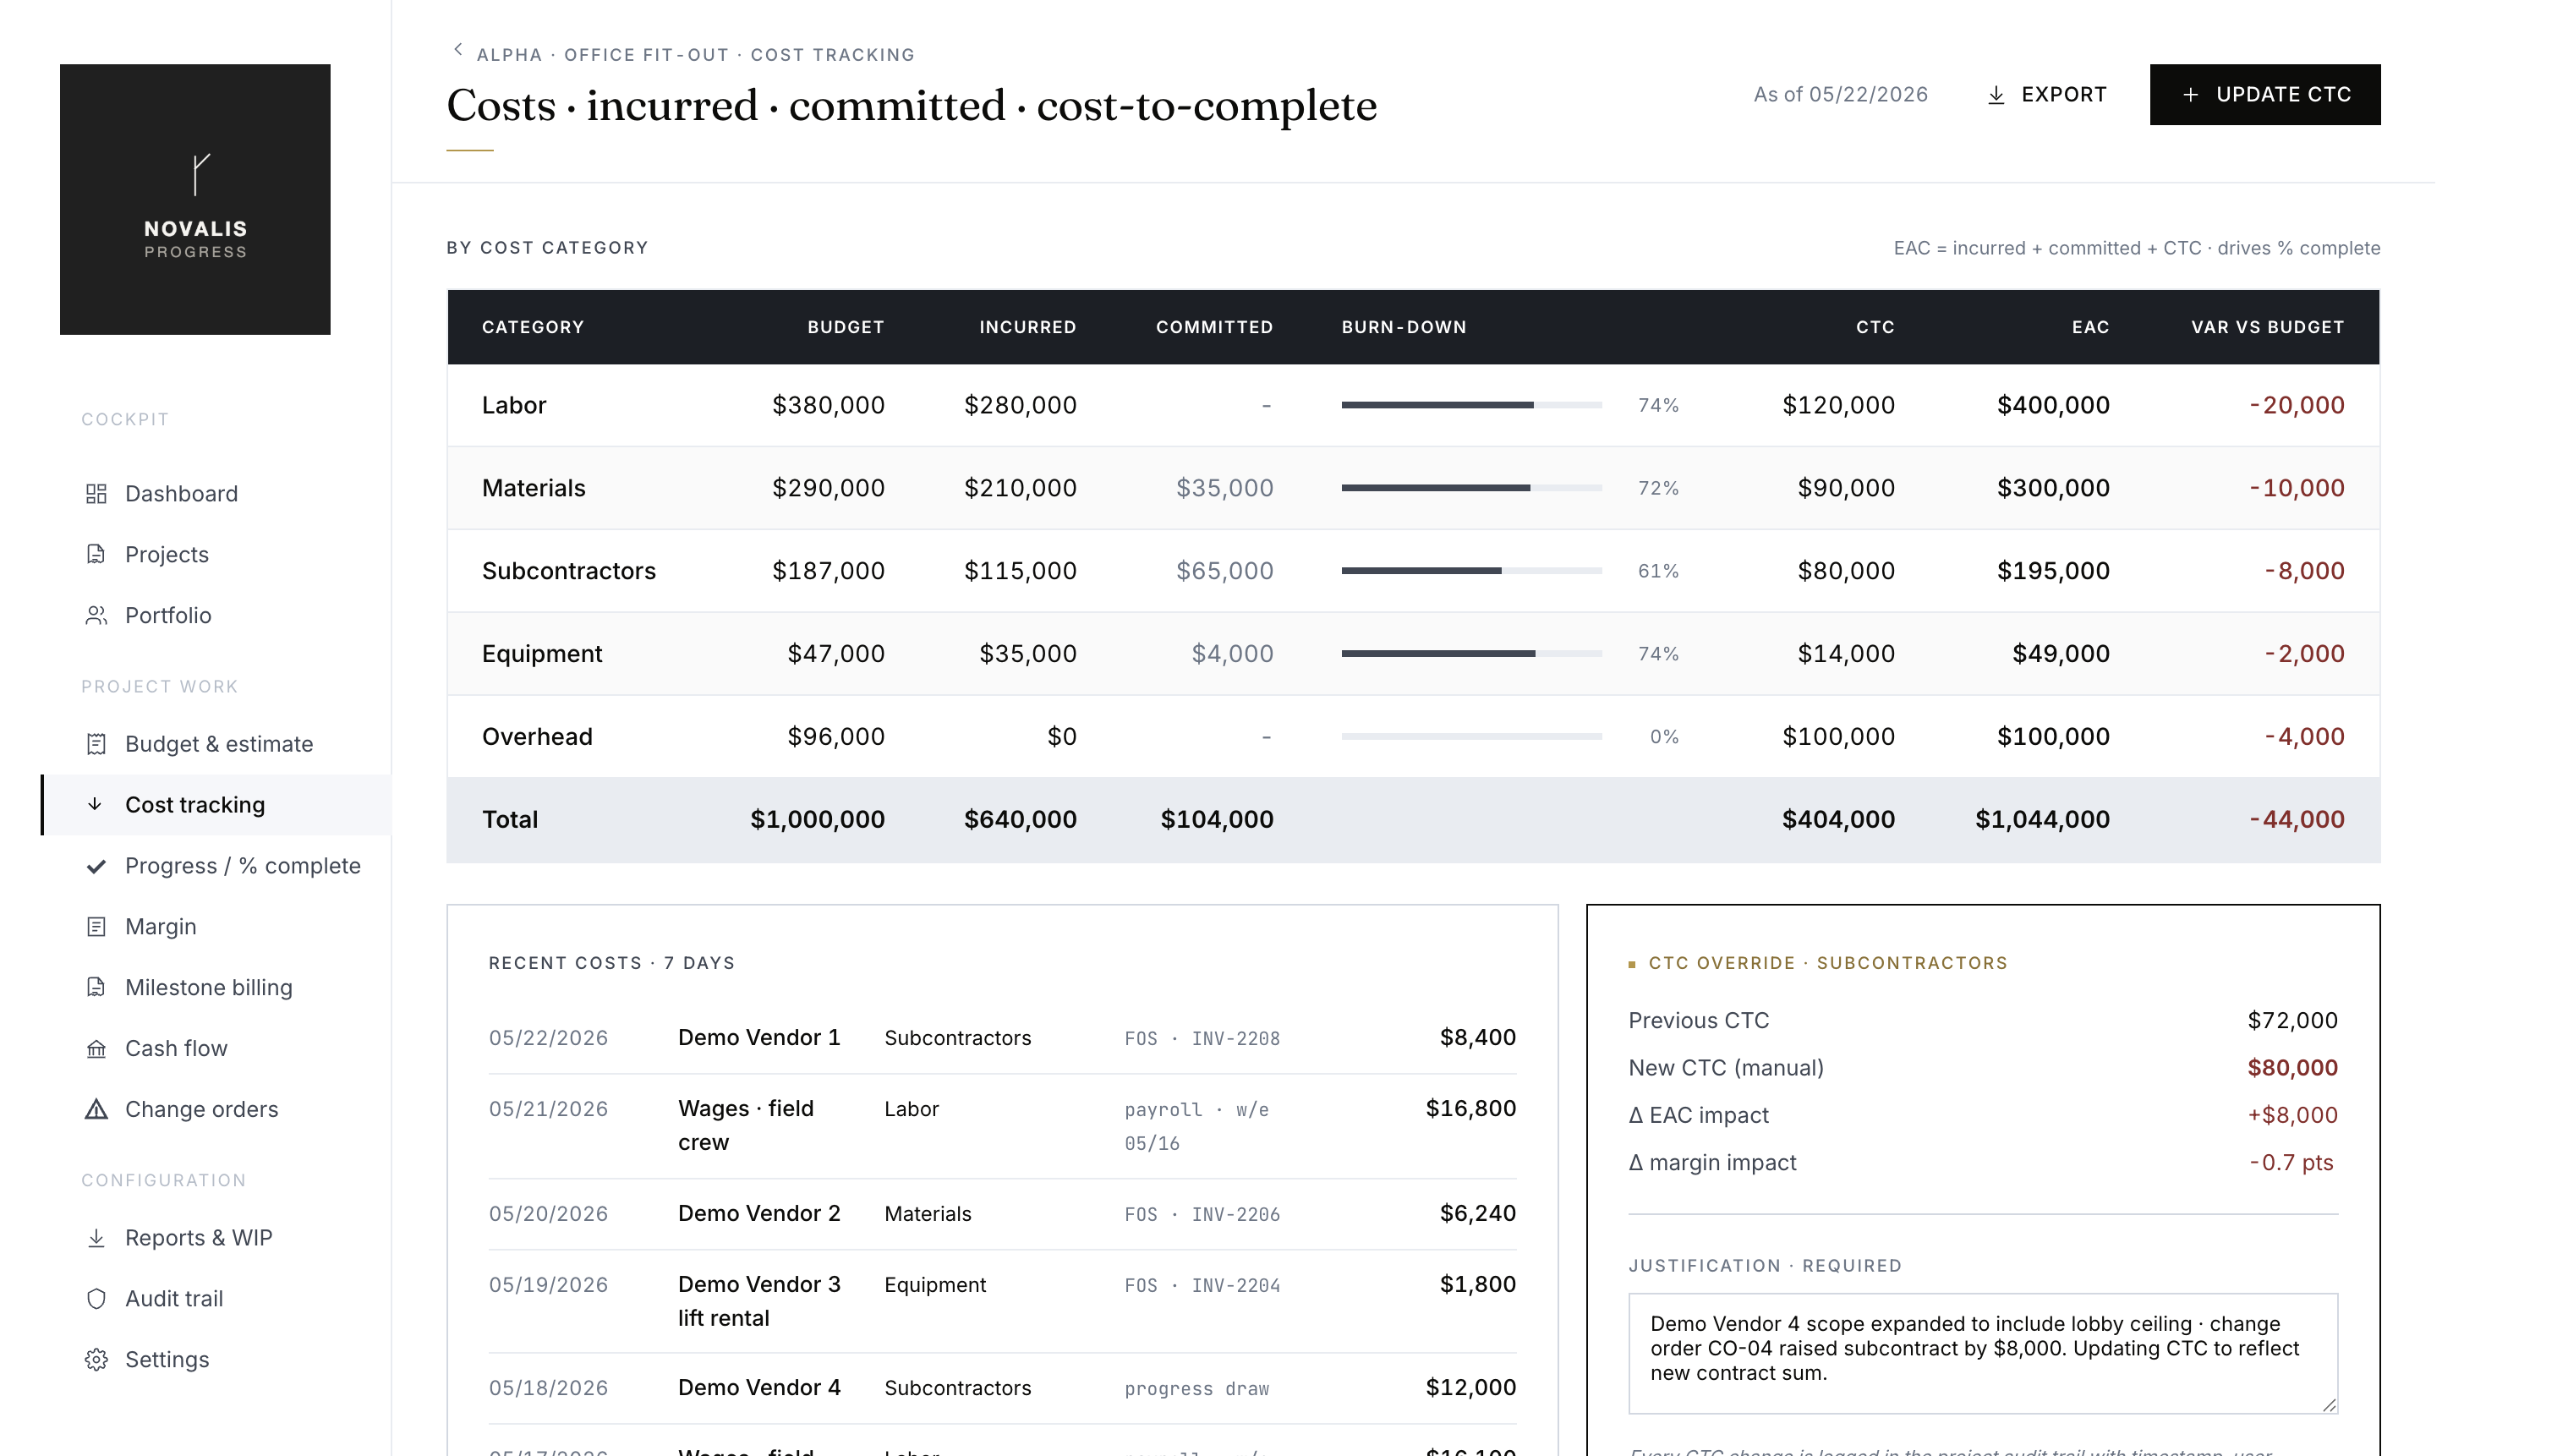Screen dimensions: 2557x1456
Task: Click the Overhead category name
Action: (537, 737)
